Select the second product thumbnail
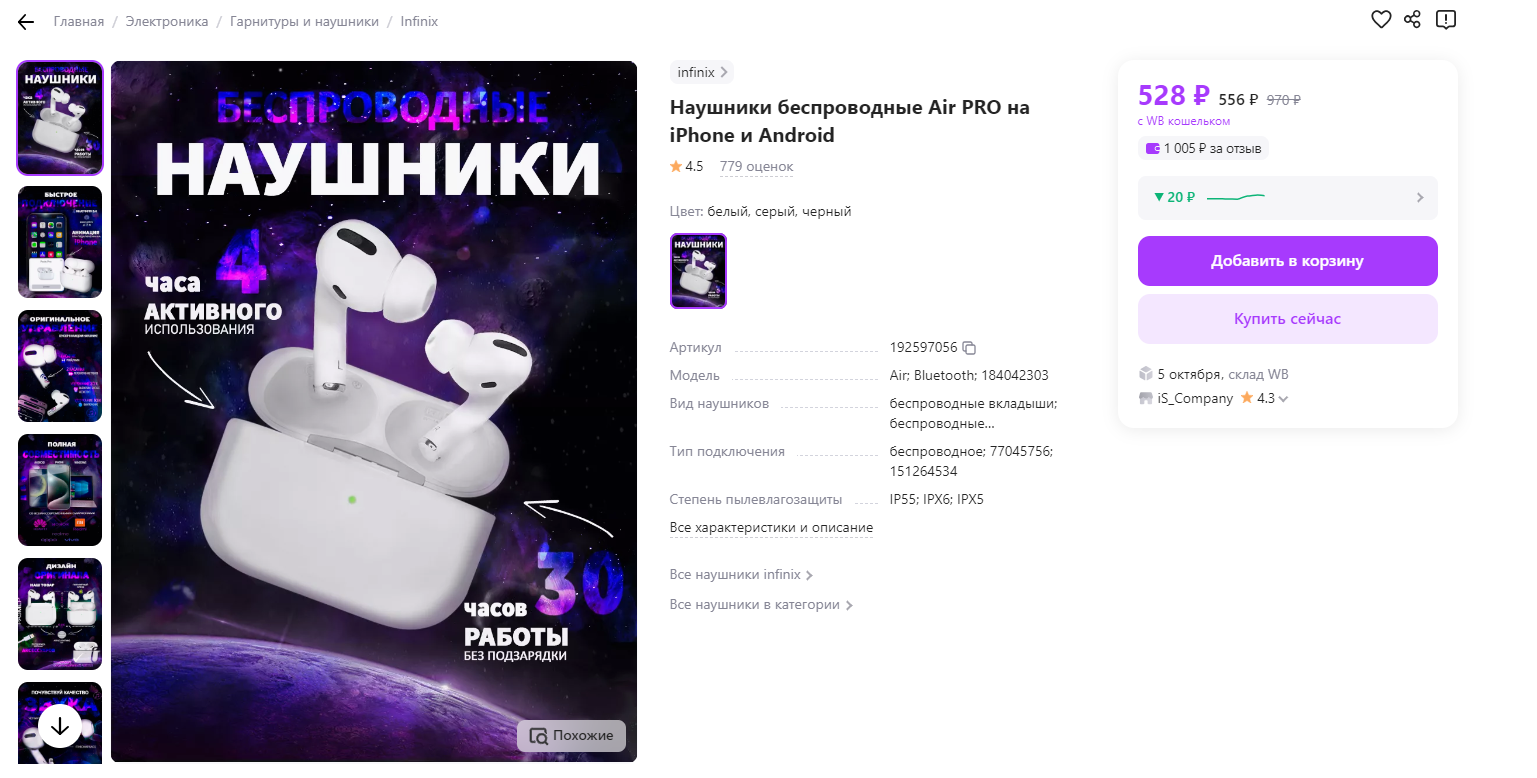 tap(60, 242)
